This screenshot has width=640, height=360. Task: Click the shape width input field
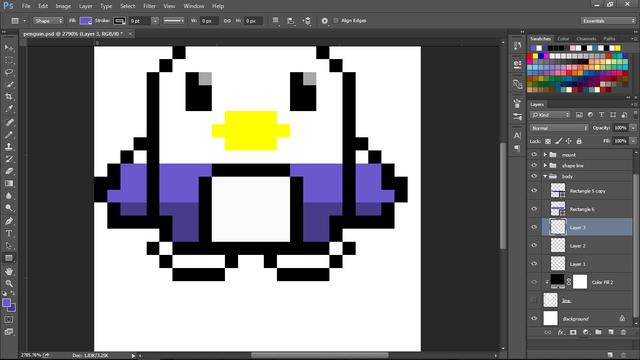pos(208,21)
